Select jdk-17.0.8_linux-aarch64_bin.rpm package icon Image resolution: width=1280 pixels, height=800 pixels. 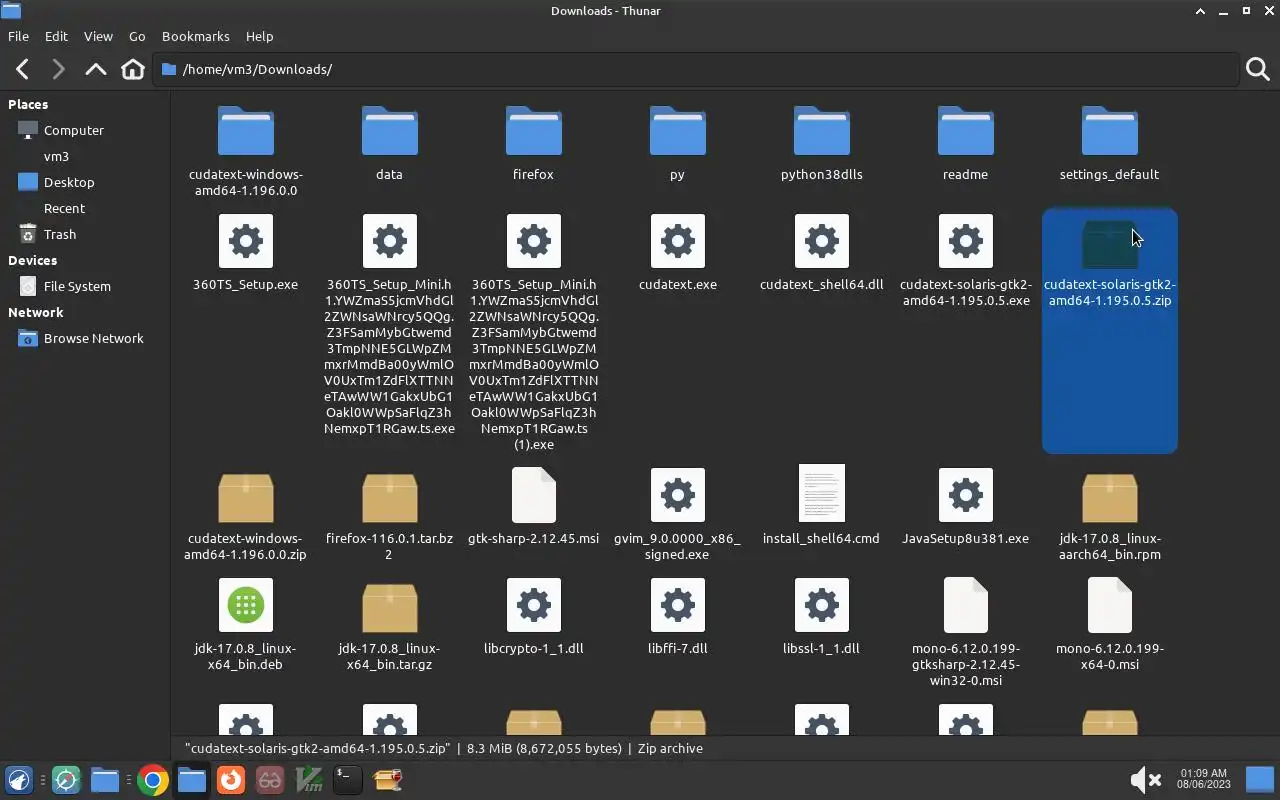[1109, 497]
